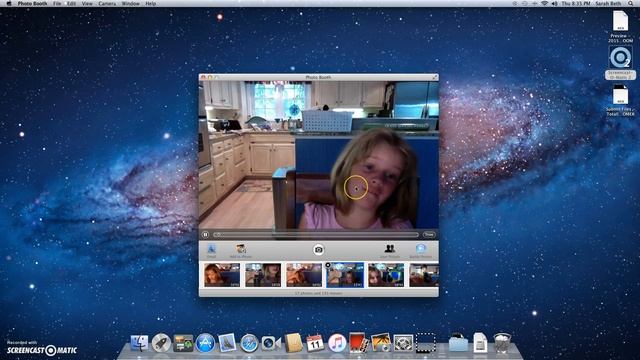Image resolution: width=640 pixels, height=360 pixels.
Task: Open Spotlight search magnifier icon
Action: [x=631, y=3]
